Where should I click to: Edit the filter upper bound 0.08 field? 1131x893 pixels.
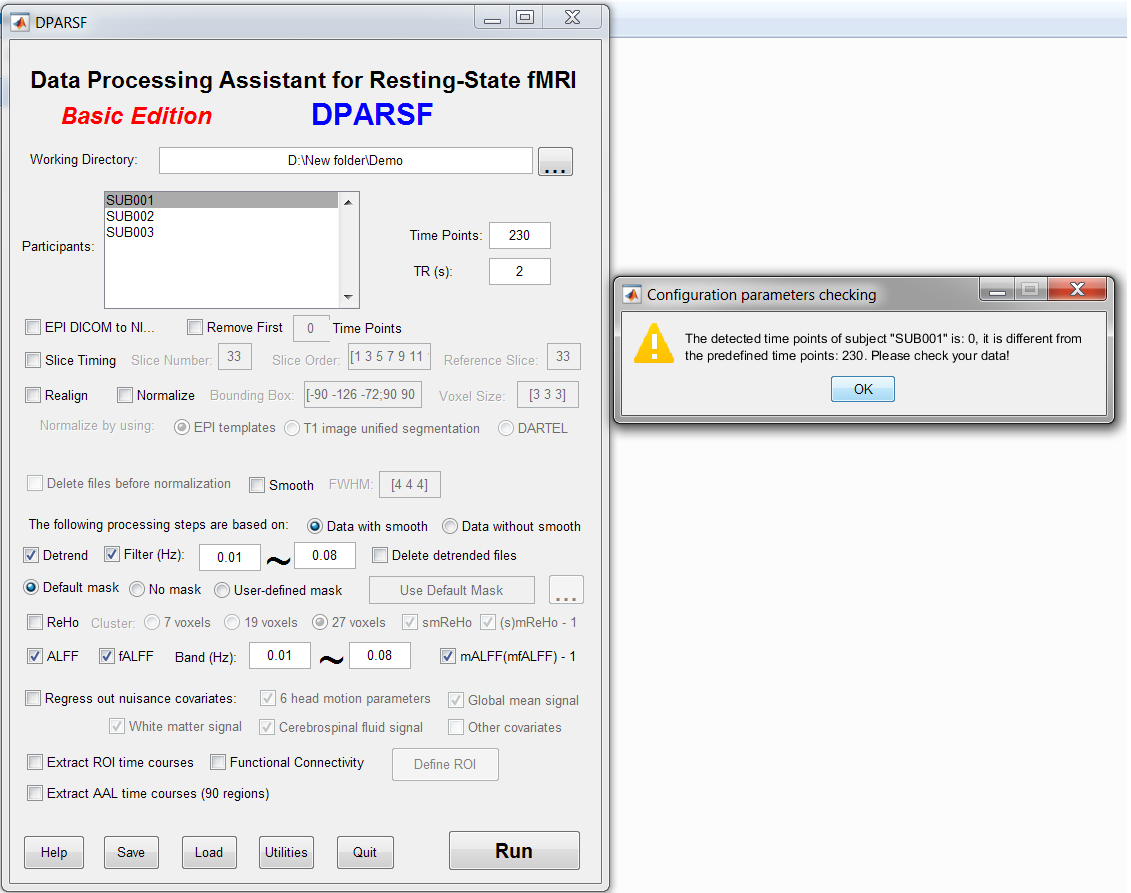[x=325, y=555]
